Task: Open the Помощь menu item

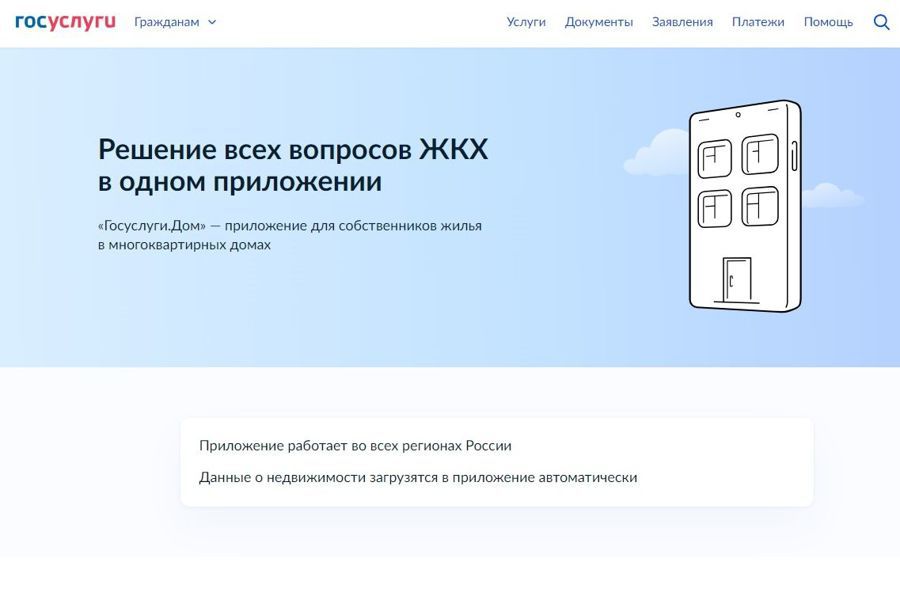Action: tap(828, 22)
